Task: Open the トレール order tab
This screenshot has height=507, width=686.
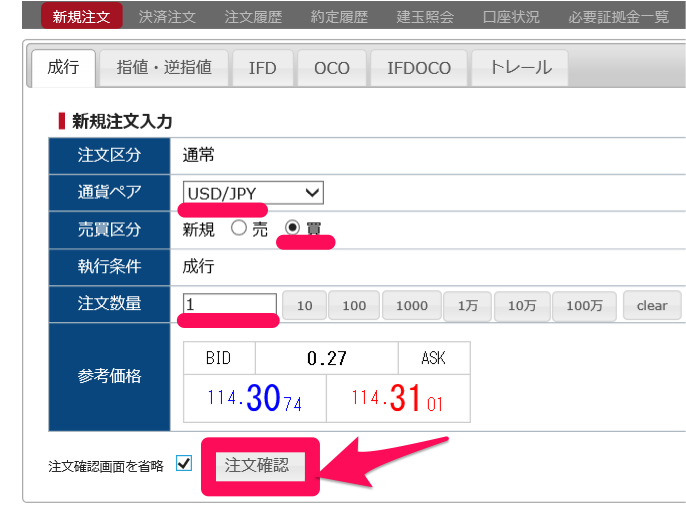Action: (x=520, y=68)
